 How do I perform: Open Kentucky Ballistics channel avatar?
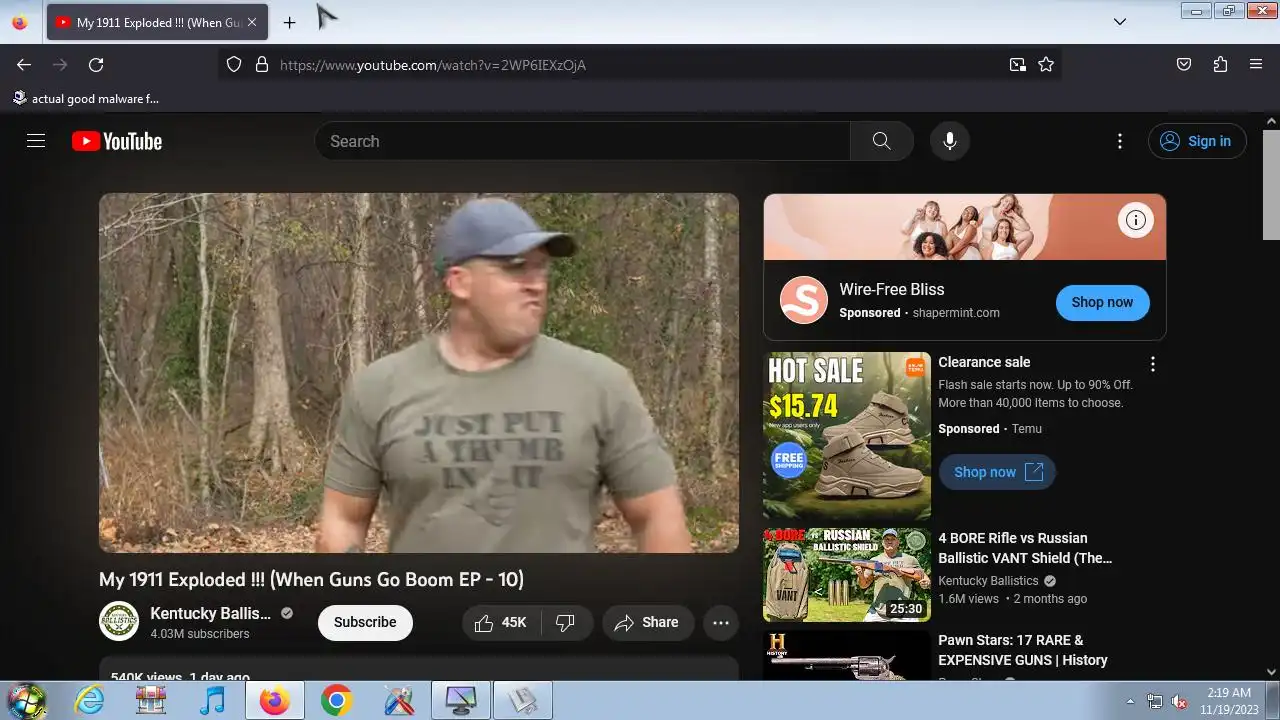pyautogui.click(x=119, y=622)
